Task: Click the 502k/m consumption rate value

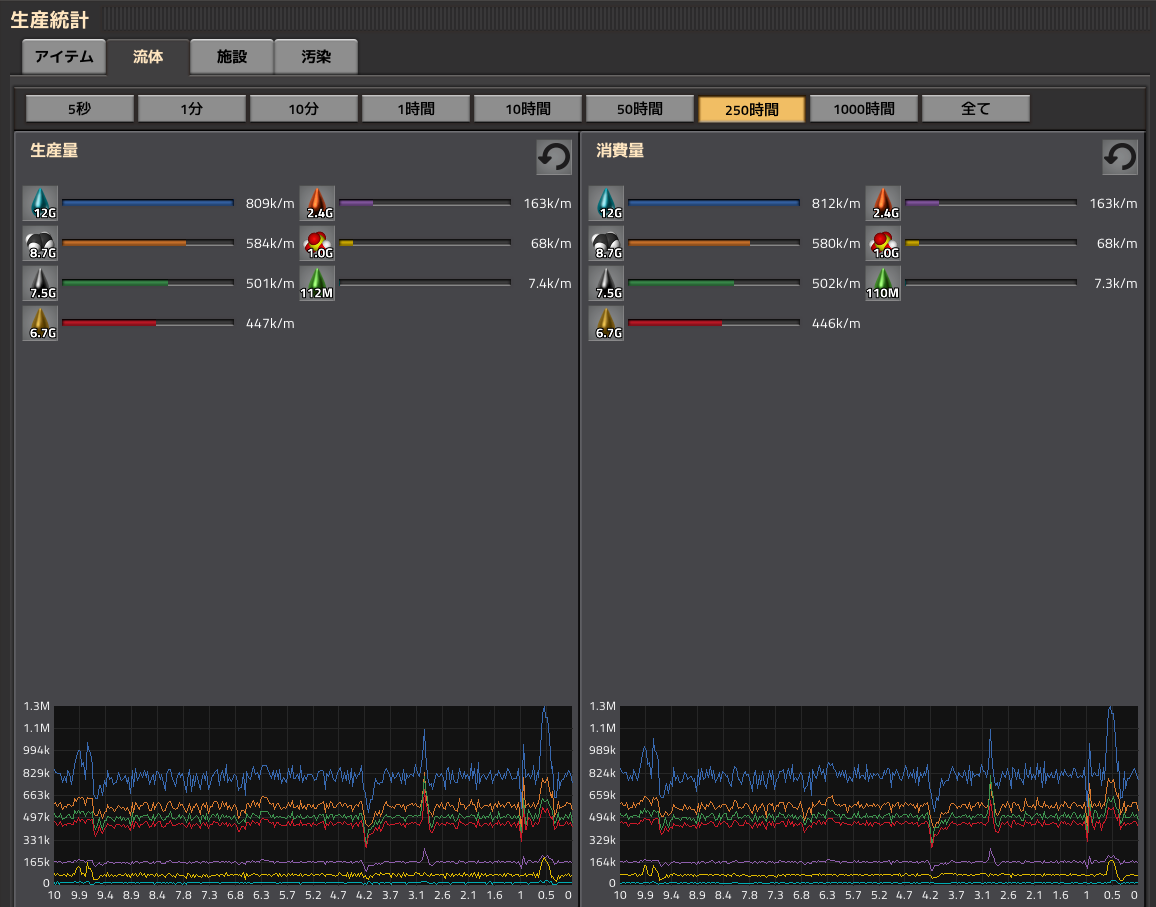Action: pyautogui.click(x=836, y=283)
